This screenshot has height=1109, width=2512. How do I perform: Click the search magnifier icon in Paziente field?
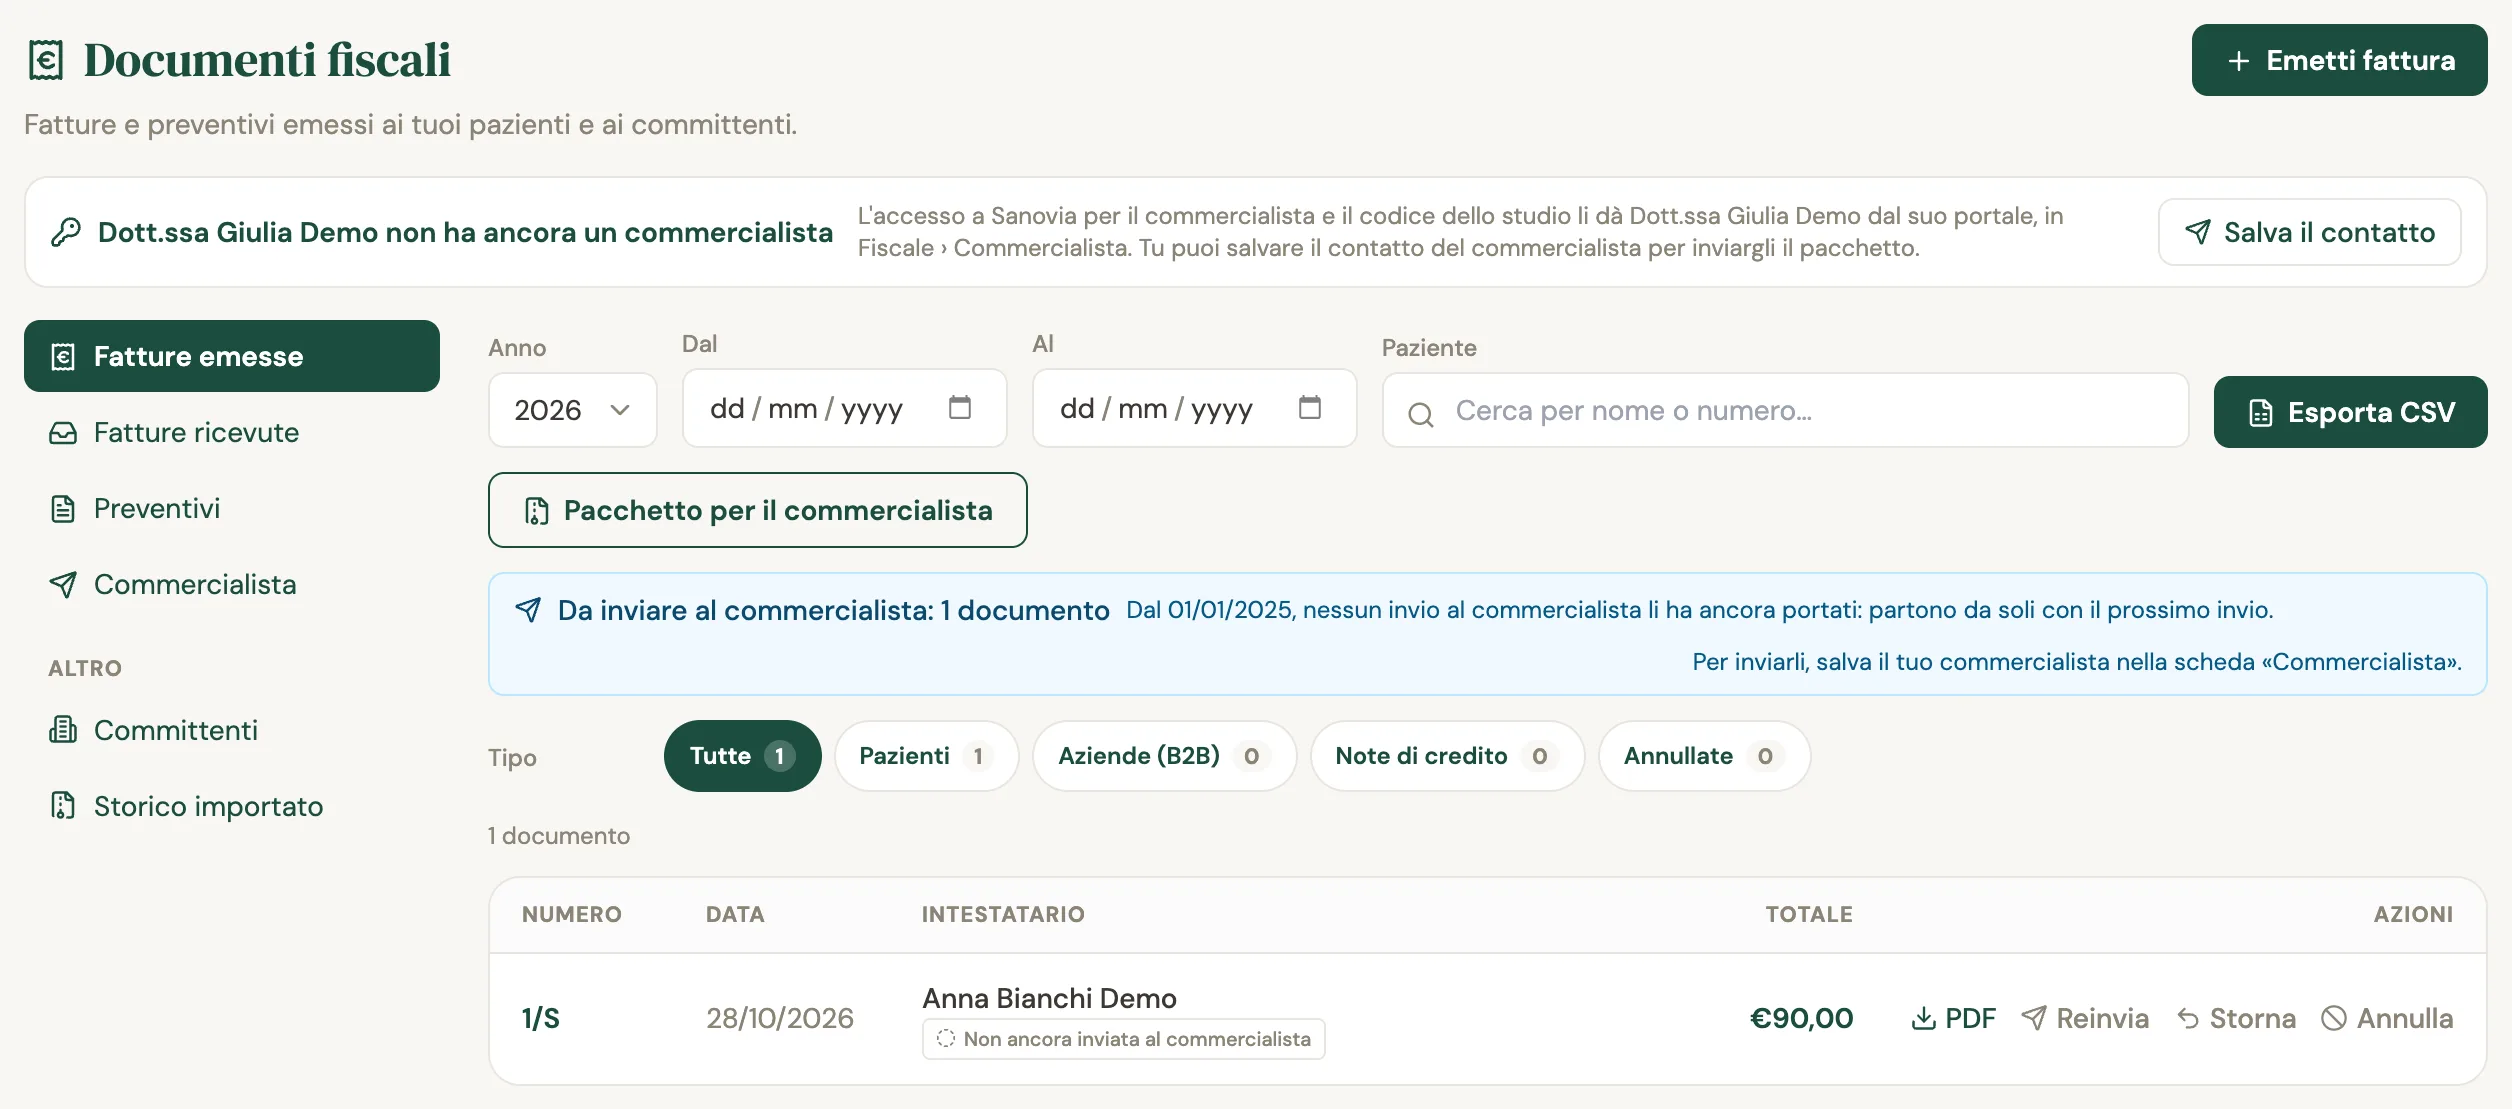1421,414
